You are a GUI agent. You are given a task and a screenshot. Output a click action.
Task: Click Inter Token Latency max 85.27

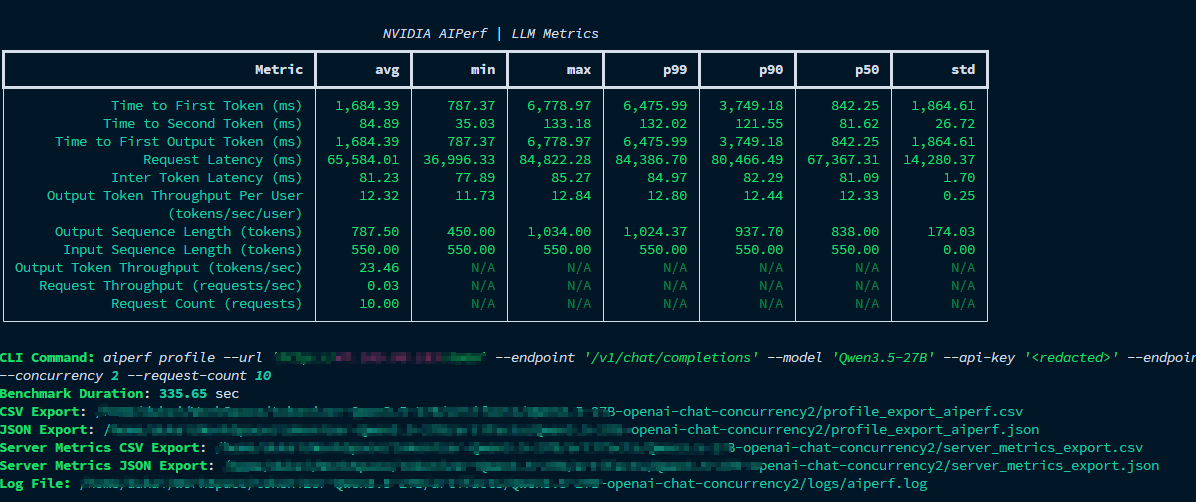pyautogui.click(x=571, y=178)
